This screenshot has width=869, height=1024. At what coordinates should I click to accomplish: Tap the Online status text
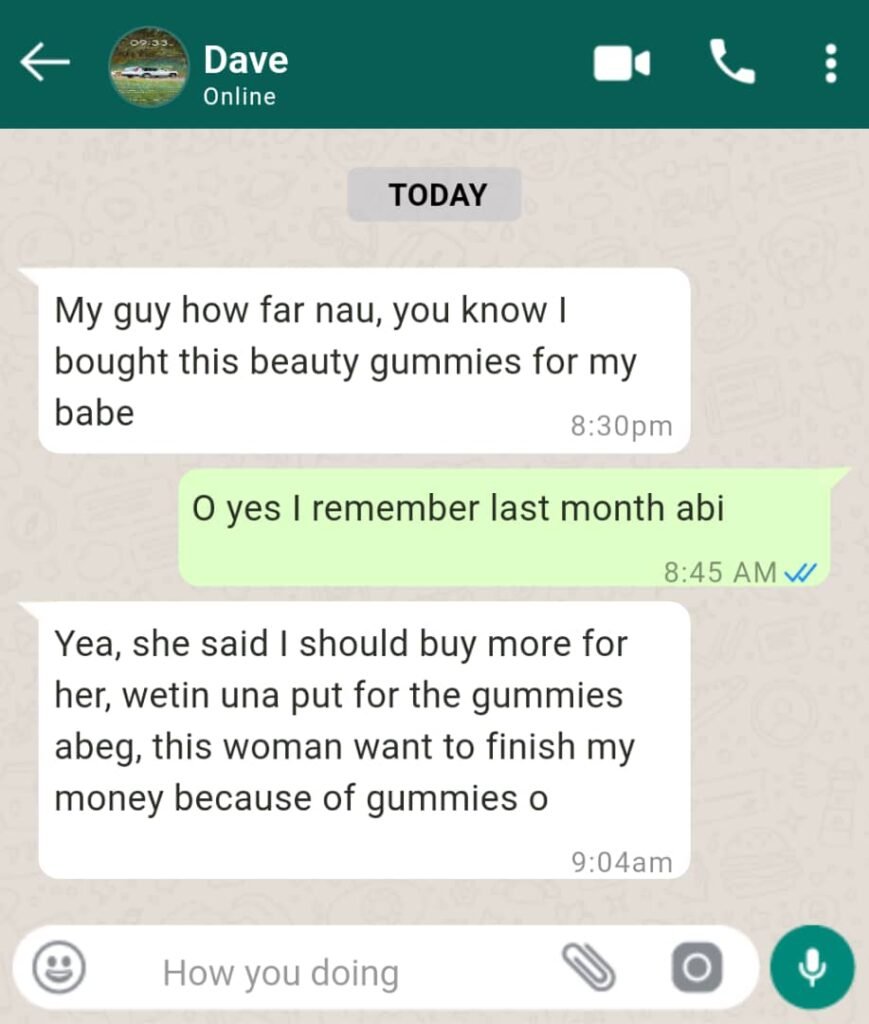(239, 97)
